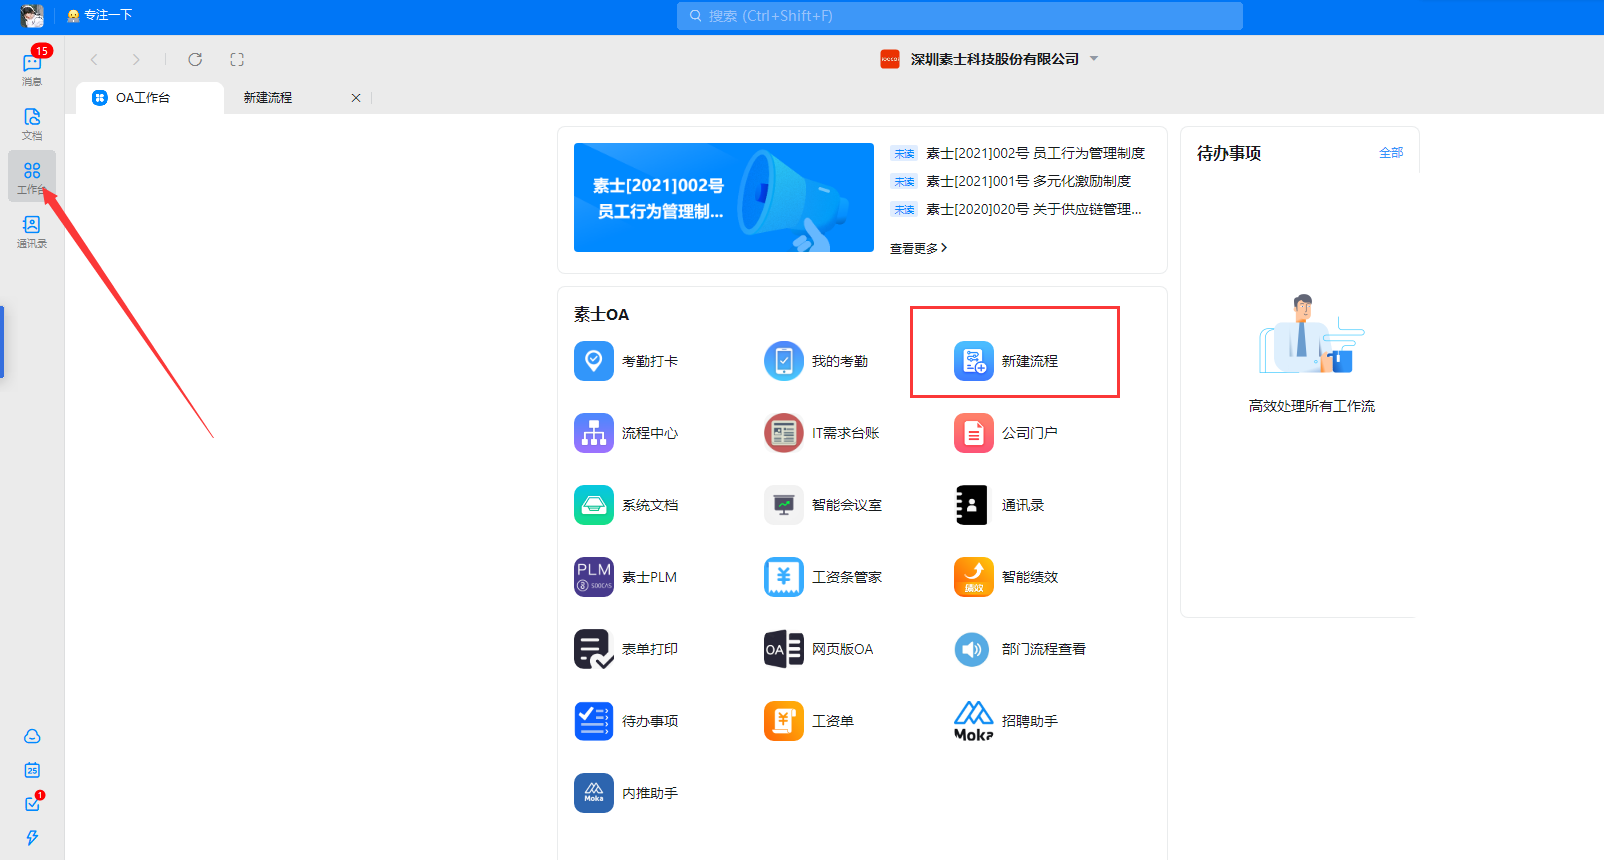Open the 系统文档 app icon
This screenshot has height=860, width=1604.
[x=594, y=505]
